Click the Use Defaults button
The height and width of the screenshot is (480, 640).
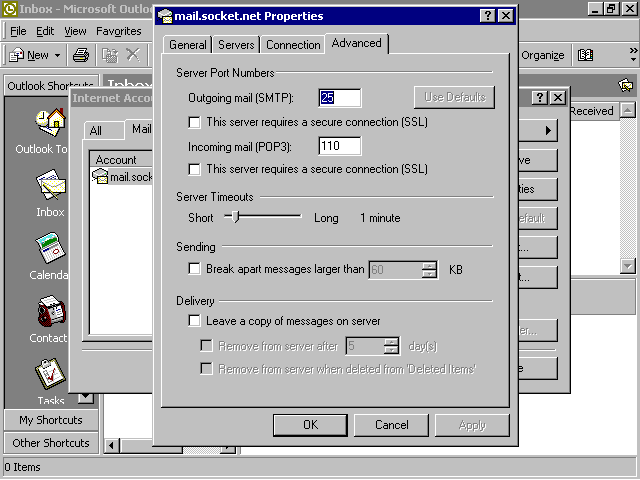tap(454, 97)
